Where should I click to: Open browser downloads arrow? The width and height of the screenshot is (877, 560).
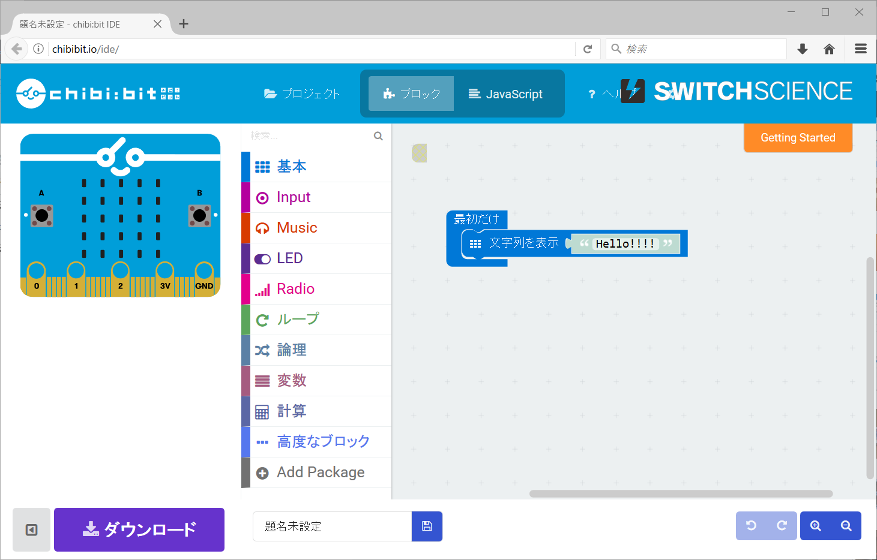pos(803,49)
